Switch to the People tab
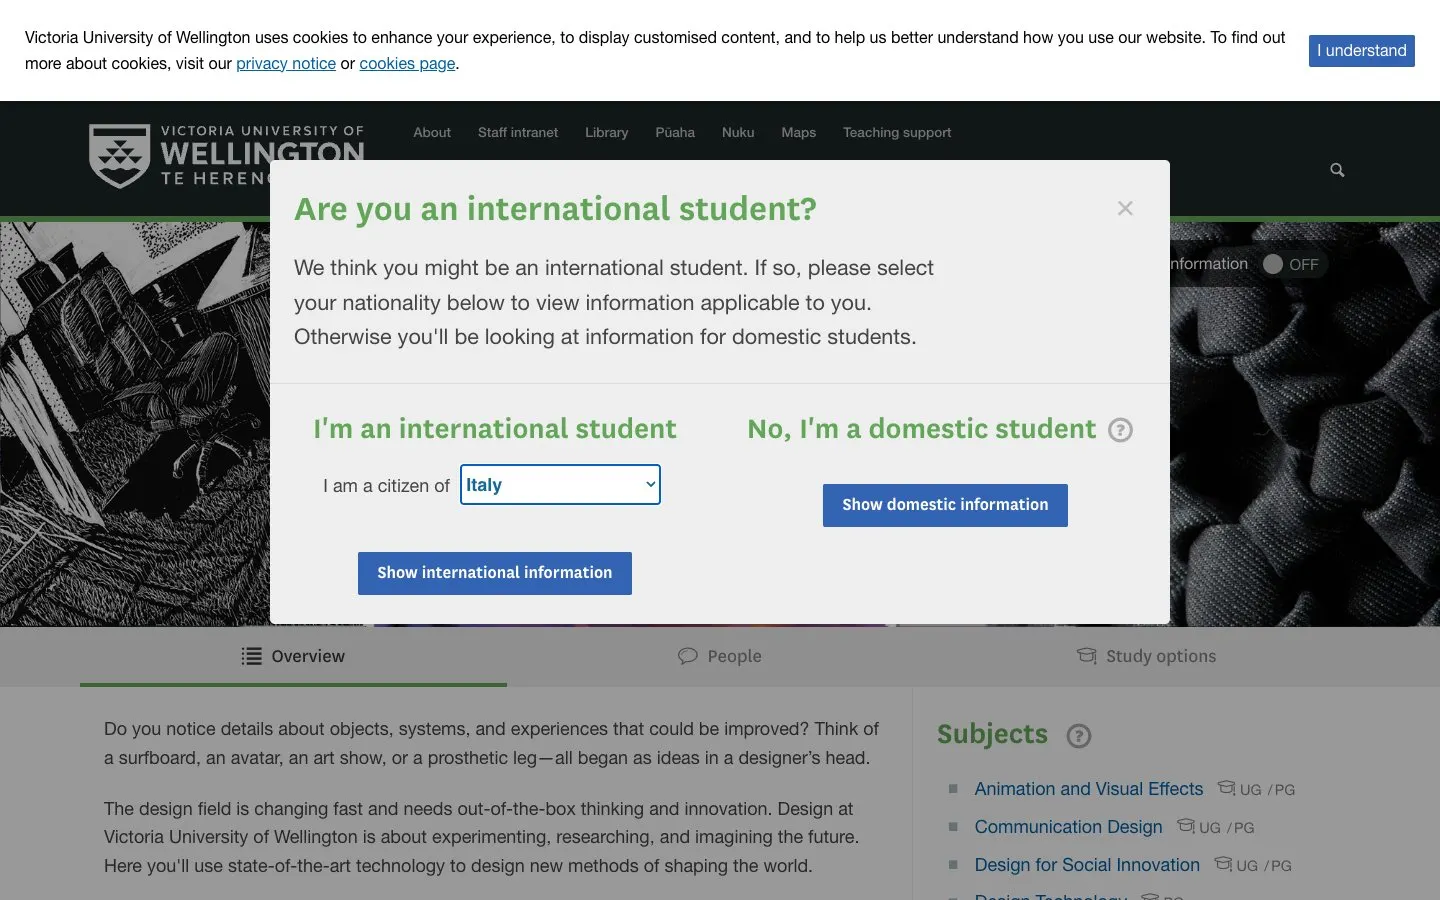Viewport: 1440px width, 900px height. pyautogui.click(x=720, y=656)
